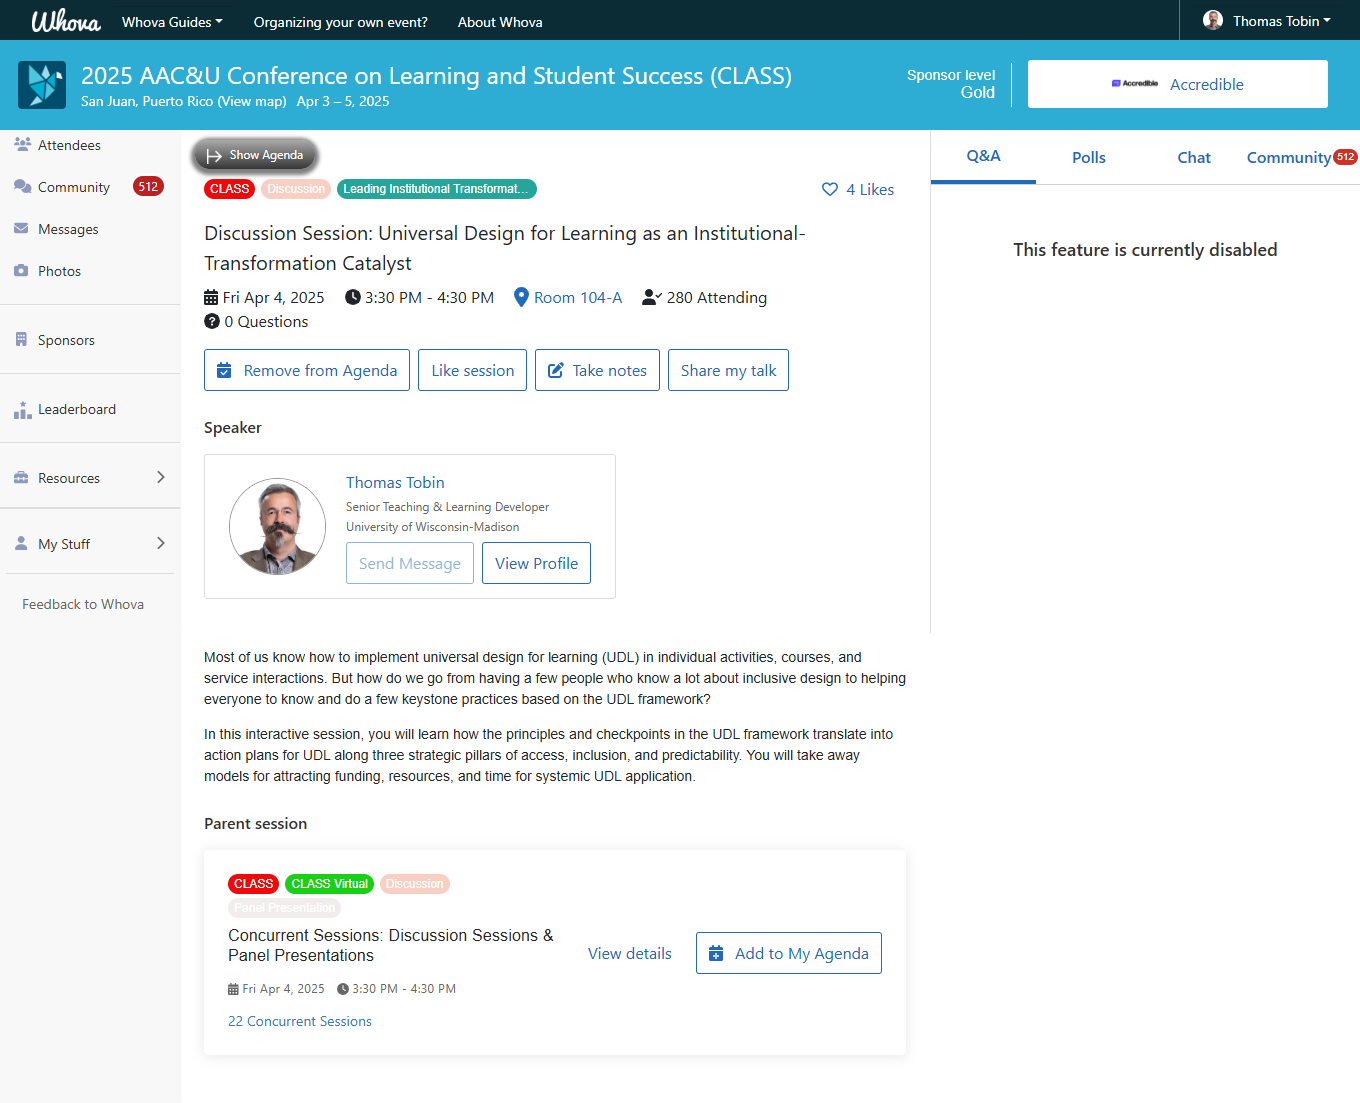Toggle the Like session button
Image resolution: width=1360 pixels, height=1103 pixels.
pos(472,370)
